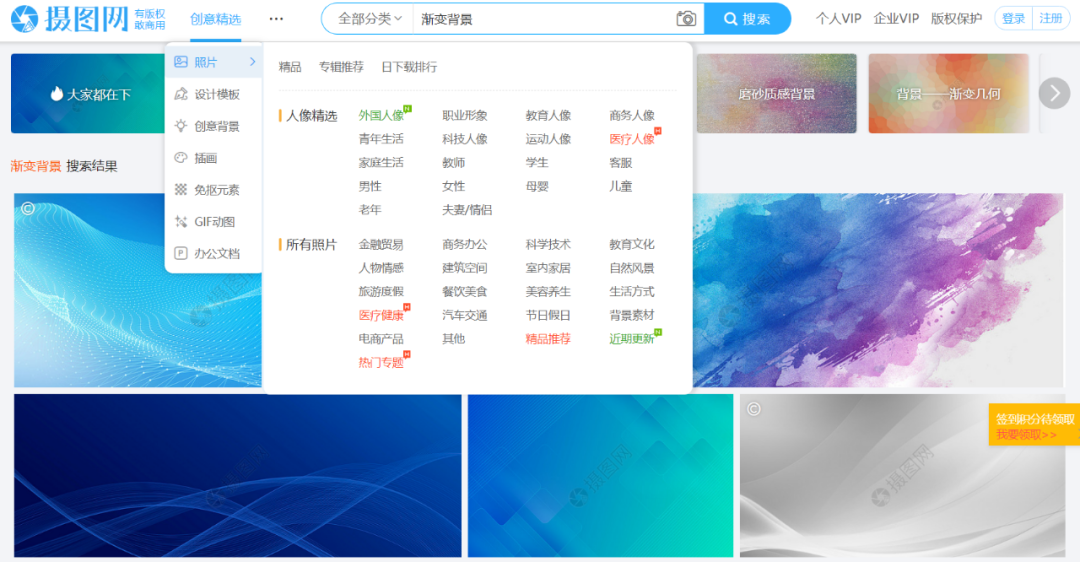
Task: Click the 注册 register button
Action: click(x=1051, y=19)
